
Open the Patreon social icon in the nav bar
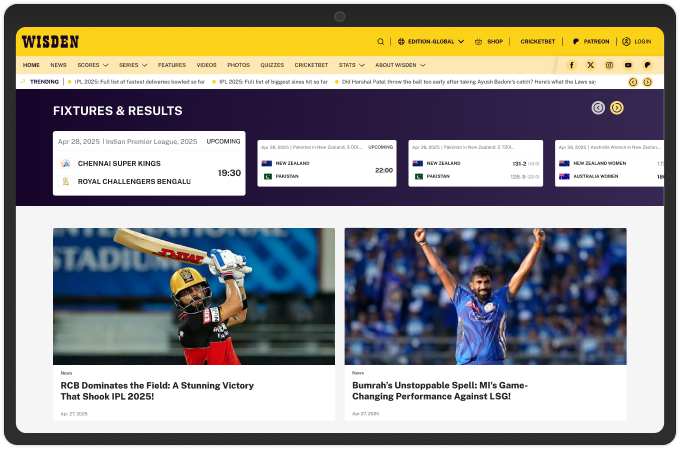647,65
